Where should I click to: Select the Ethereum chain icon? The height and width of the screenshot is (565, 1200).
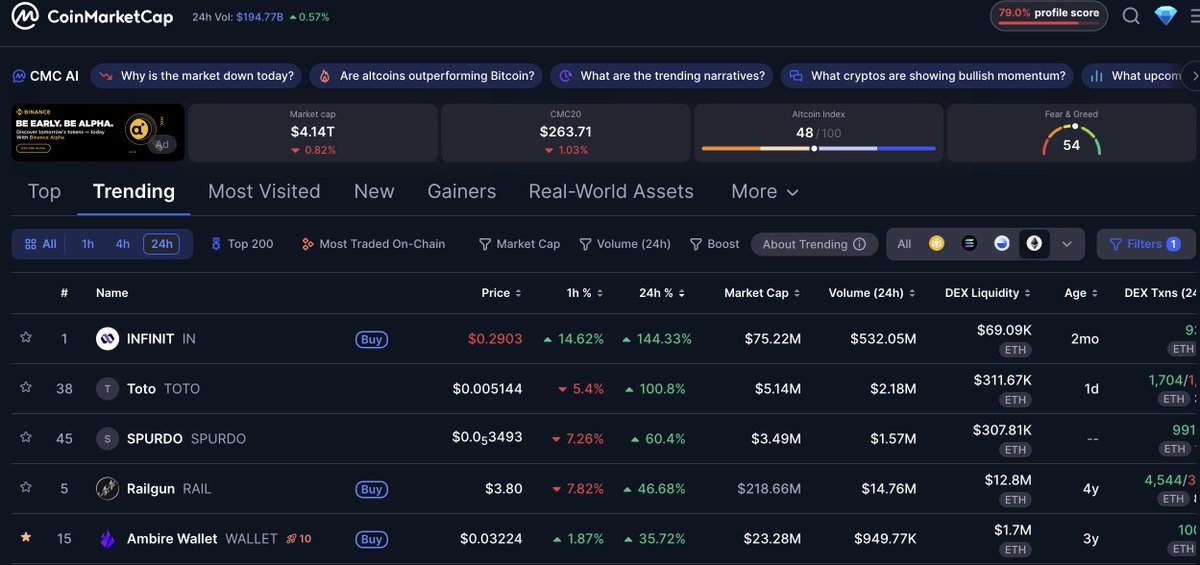tap(1034, 244)
